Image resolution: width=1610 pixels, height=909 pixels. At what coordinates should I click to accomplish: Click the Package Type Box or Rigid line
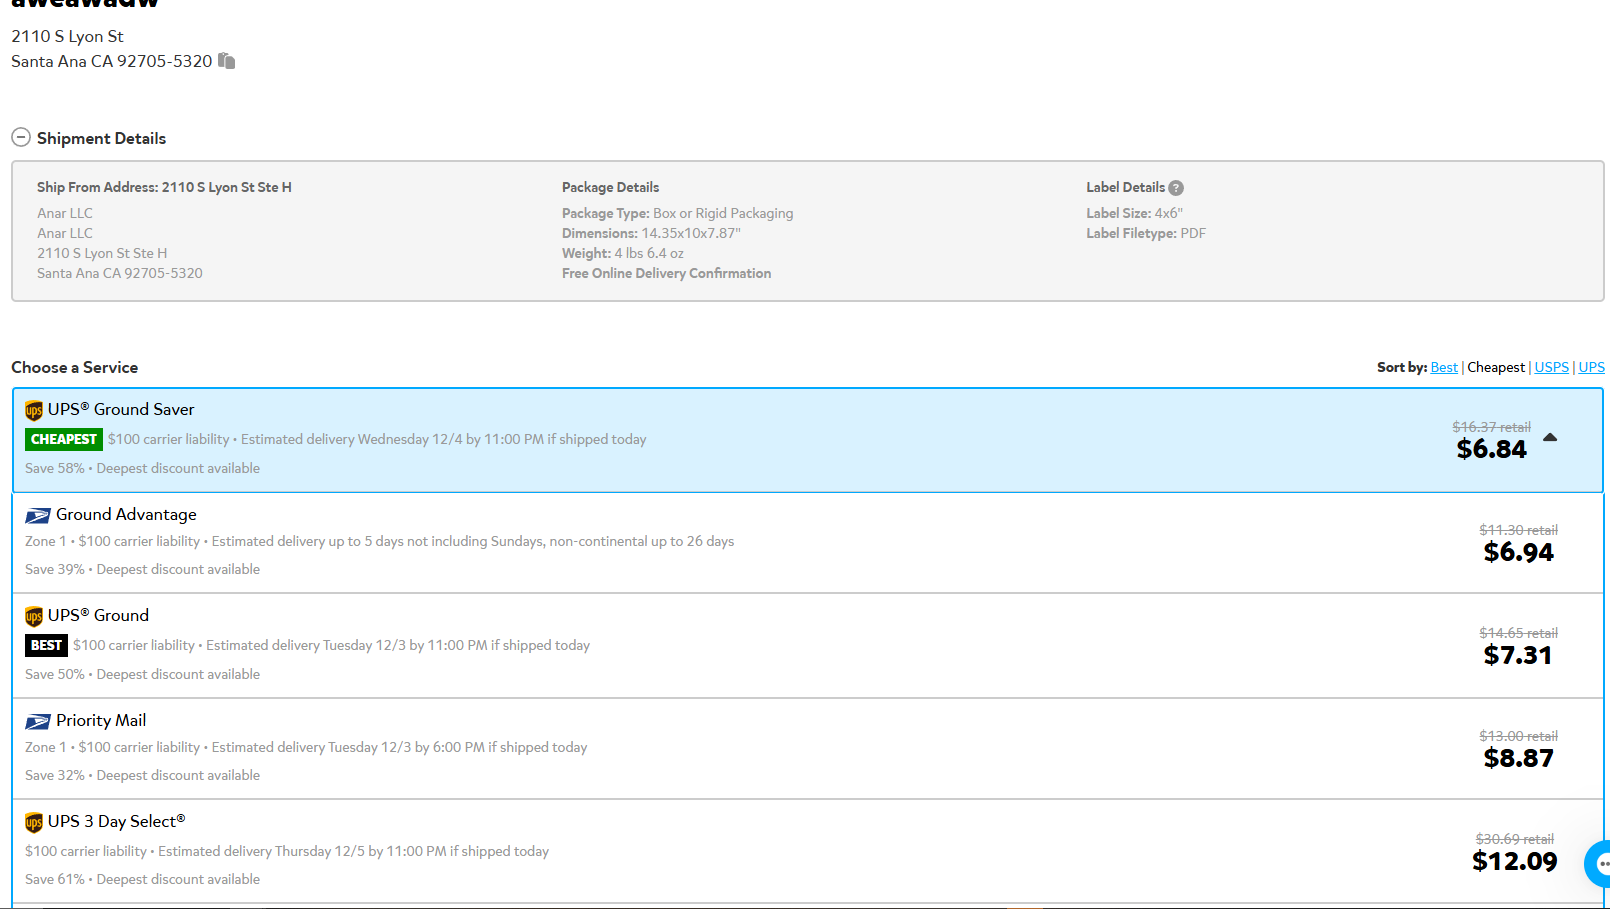click(677, 213)
